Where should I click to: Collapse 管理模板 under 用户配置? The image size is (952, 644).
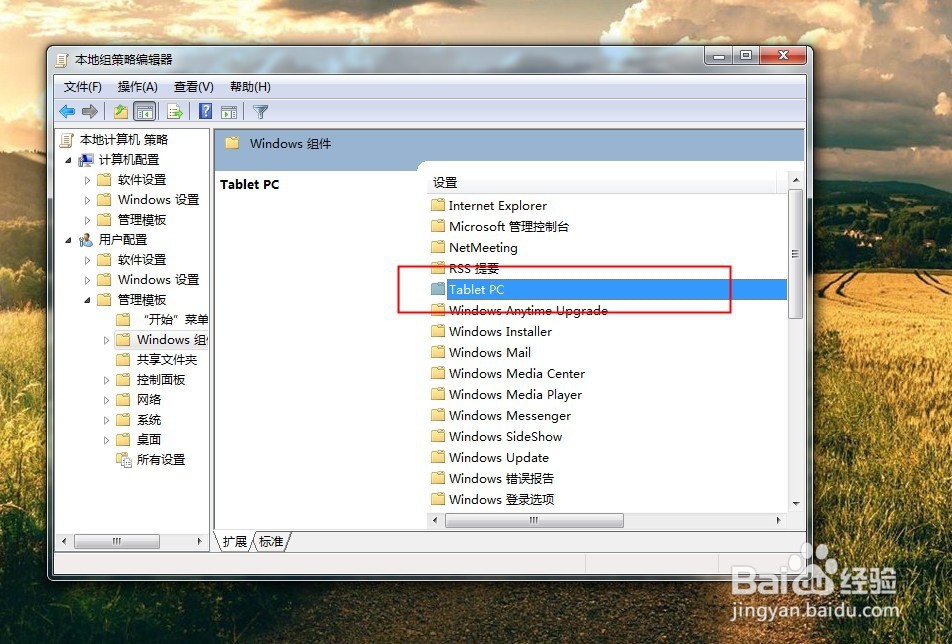click(87, 300)
